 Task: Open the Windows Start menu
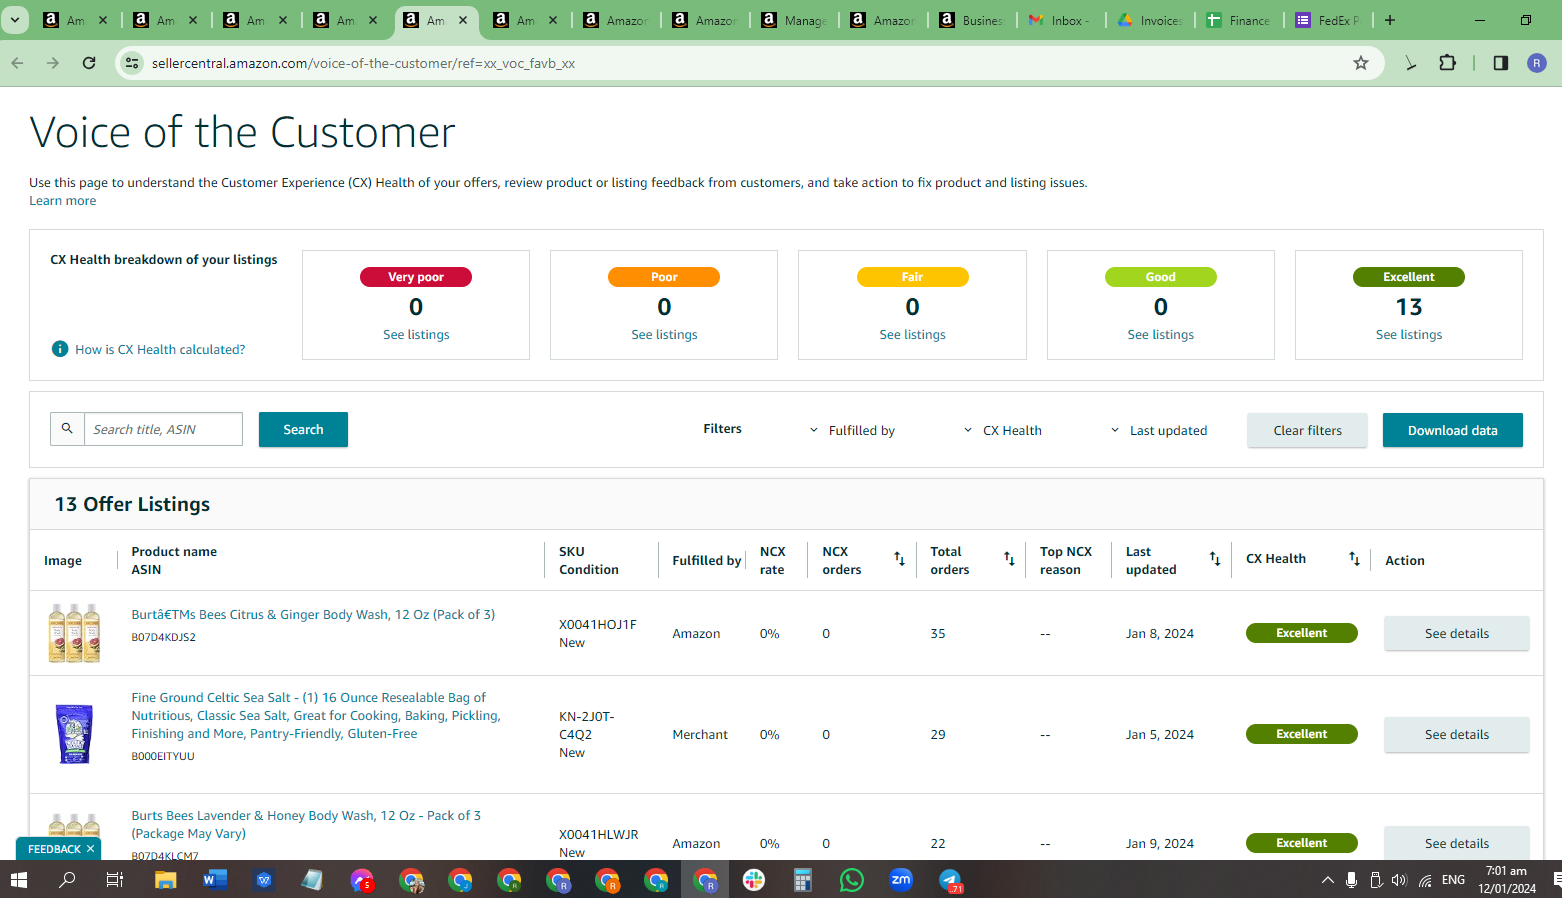19,880
